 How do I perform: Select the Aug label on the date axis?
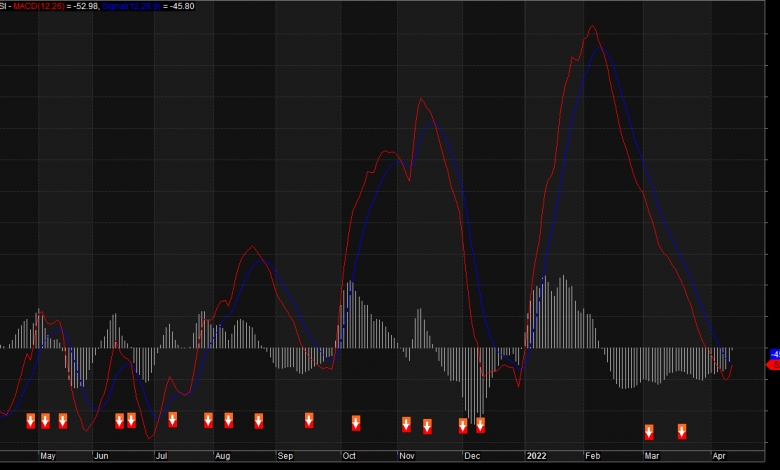[222, 455]
